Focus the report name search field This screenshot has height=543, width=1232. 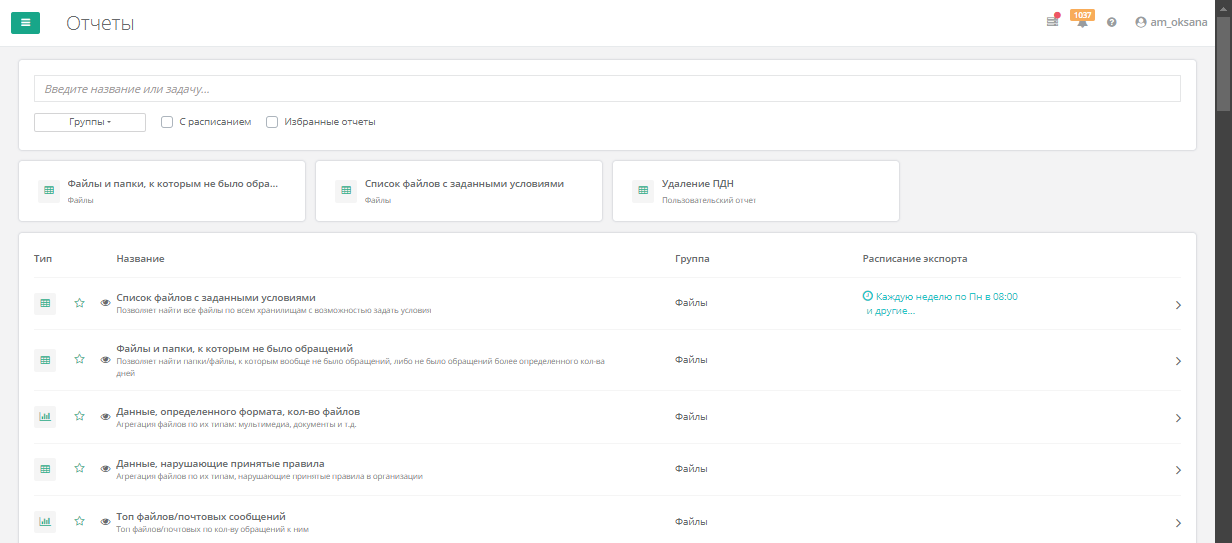click(x=607, y=89)
